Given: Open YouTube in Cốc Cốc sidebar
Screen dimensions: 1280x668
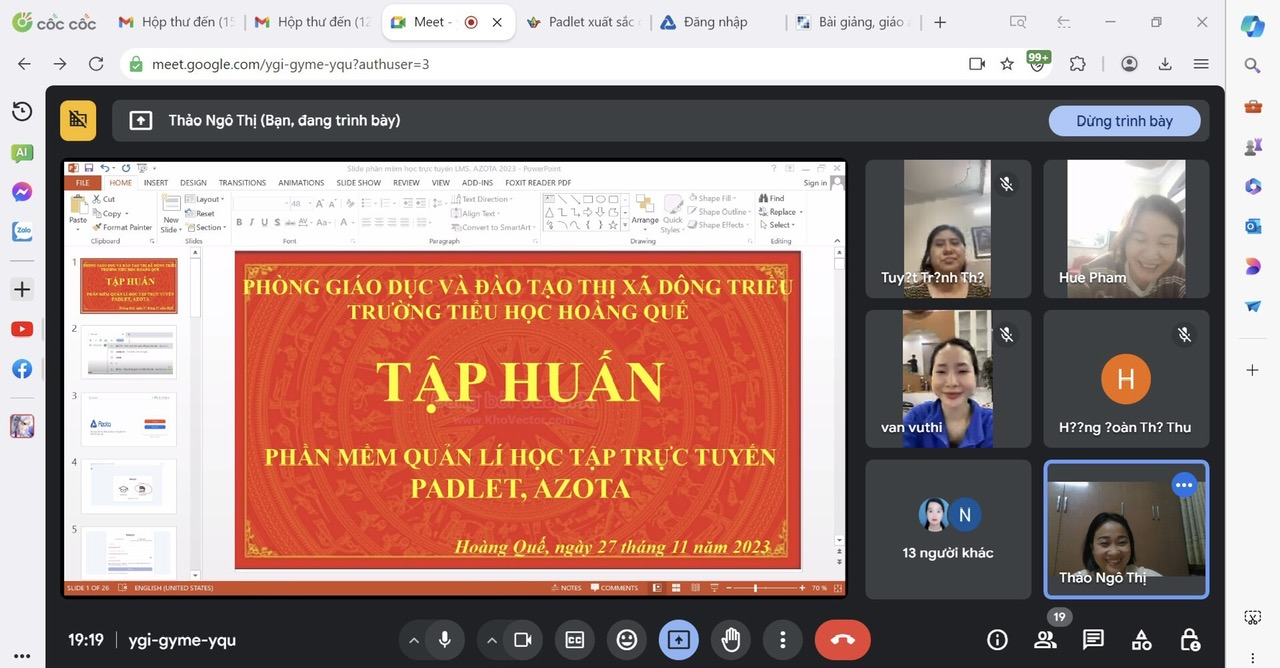Looking at the screenshot, I should point(22,329).
